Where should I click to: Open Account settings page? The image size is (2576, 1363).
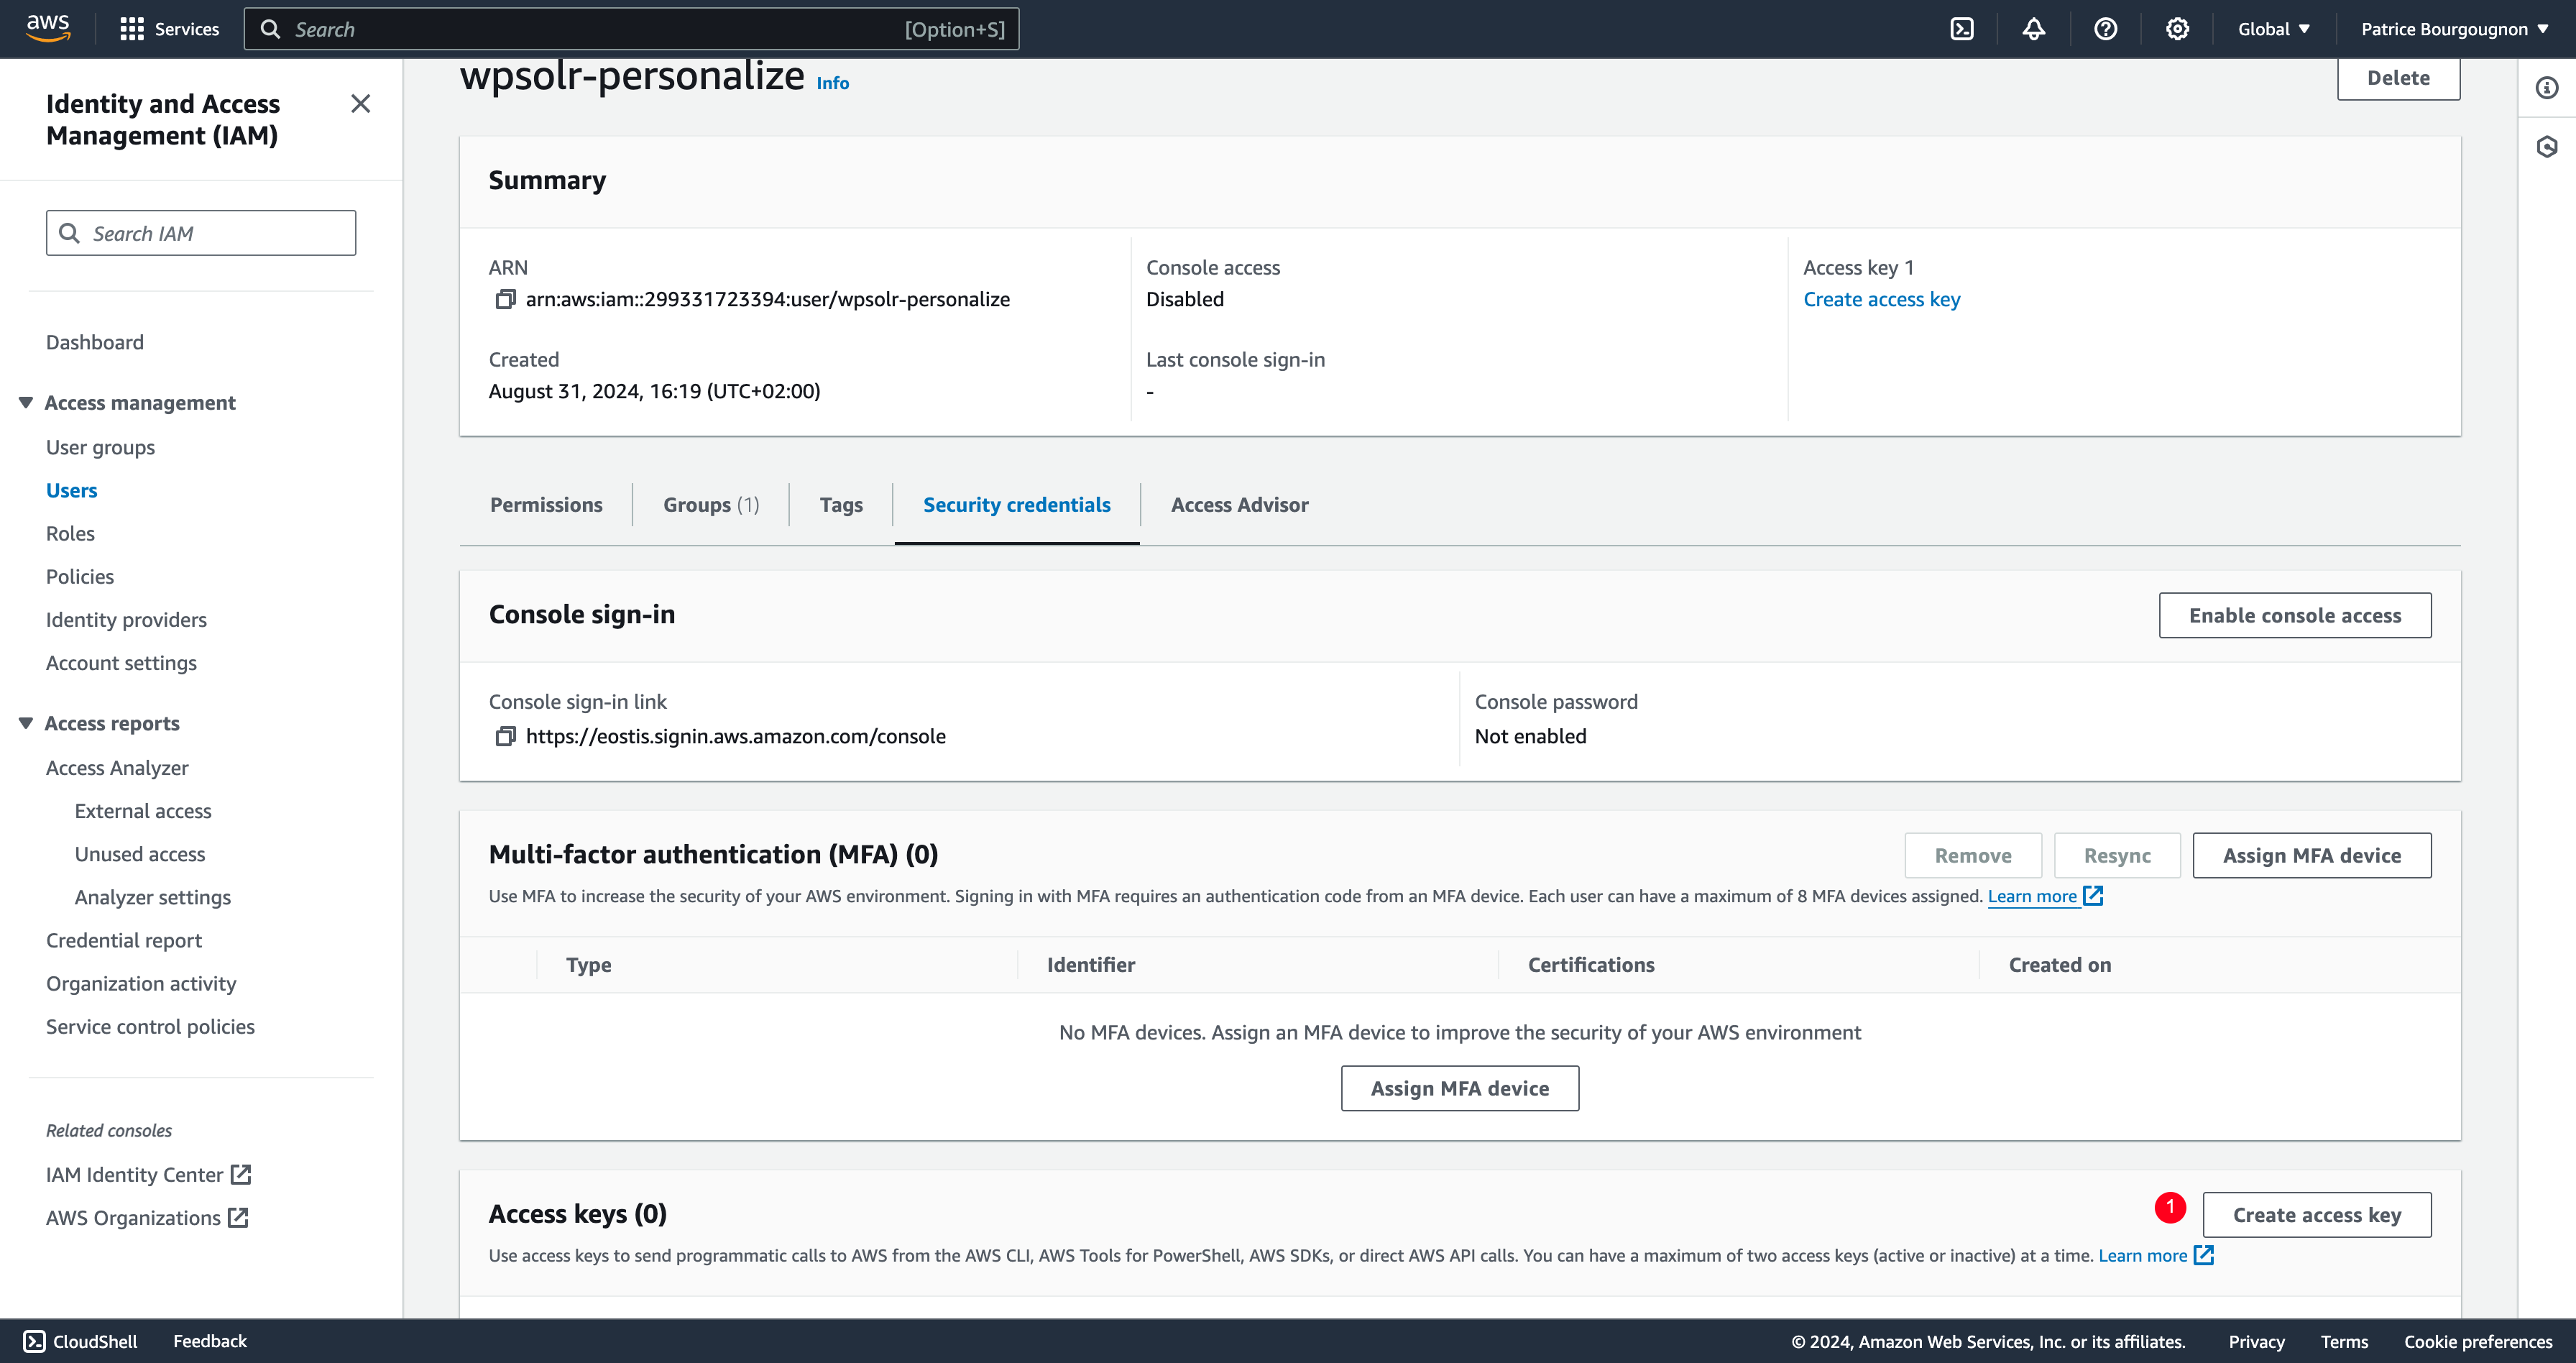(x=121, y=662)
